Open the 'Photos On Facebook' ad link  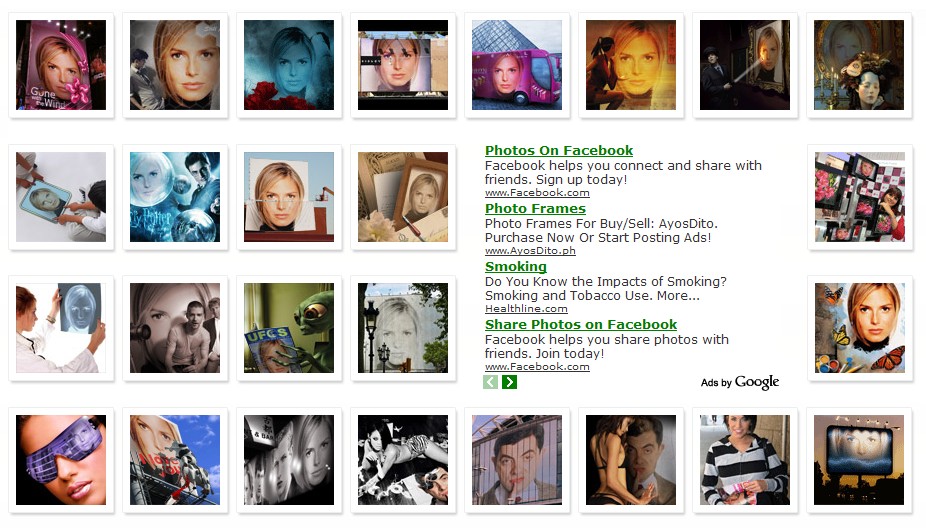pos(559,151)
